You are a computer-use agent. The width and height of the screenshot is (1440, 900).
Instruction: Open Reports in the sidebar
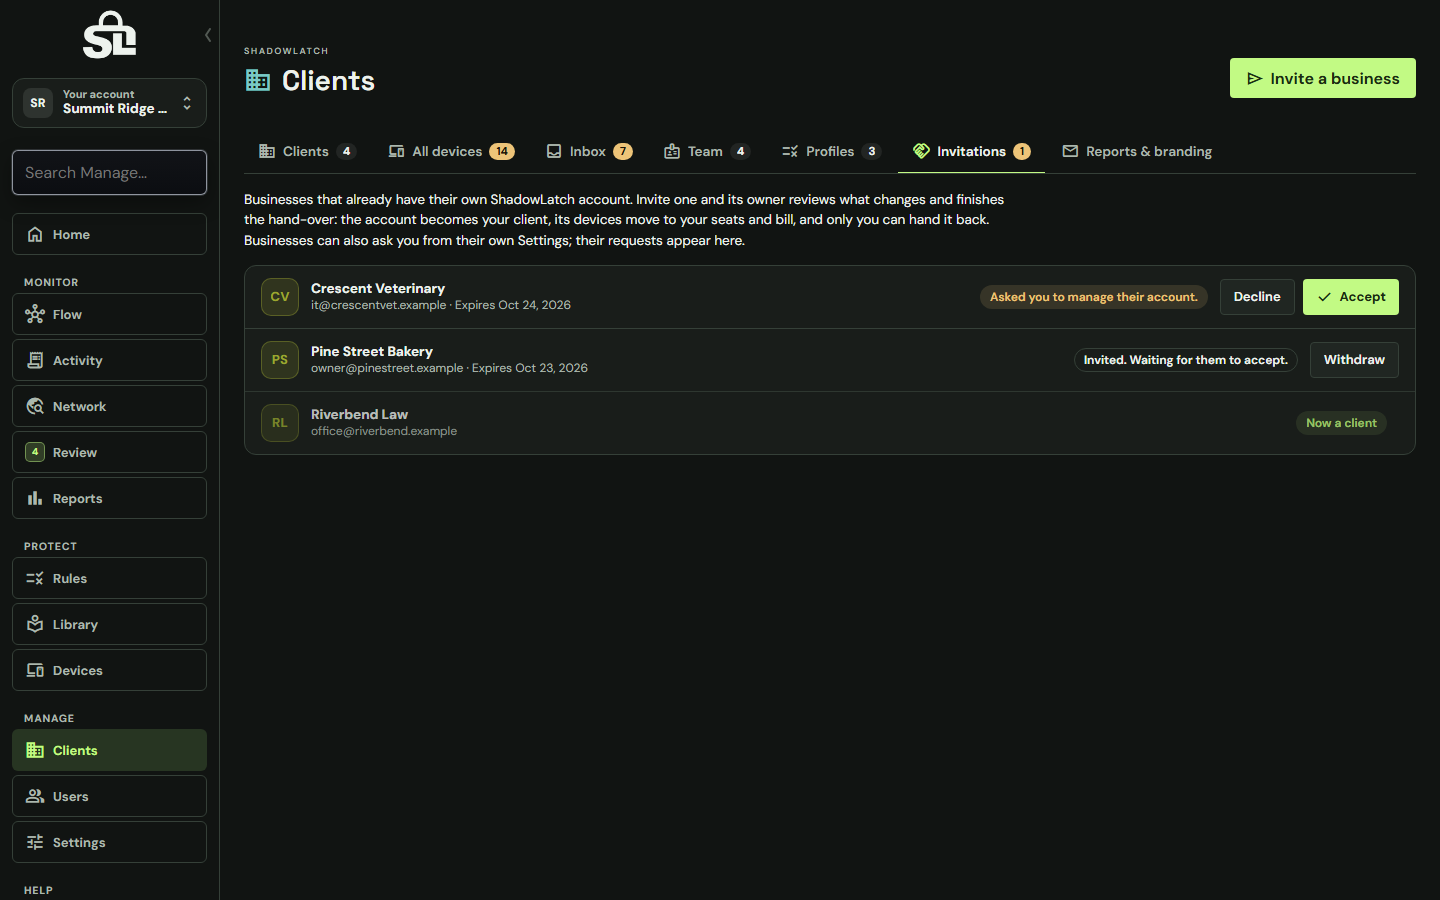[x=109, y=498]
